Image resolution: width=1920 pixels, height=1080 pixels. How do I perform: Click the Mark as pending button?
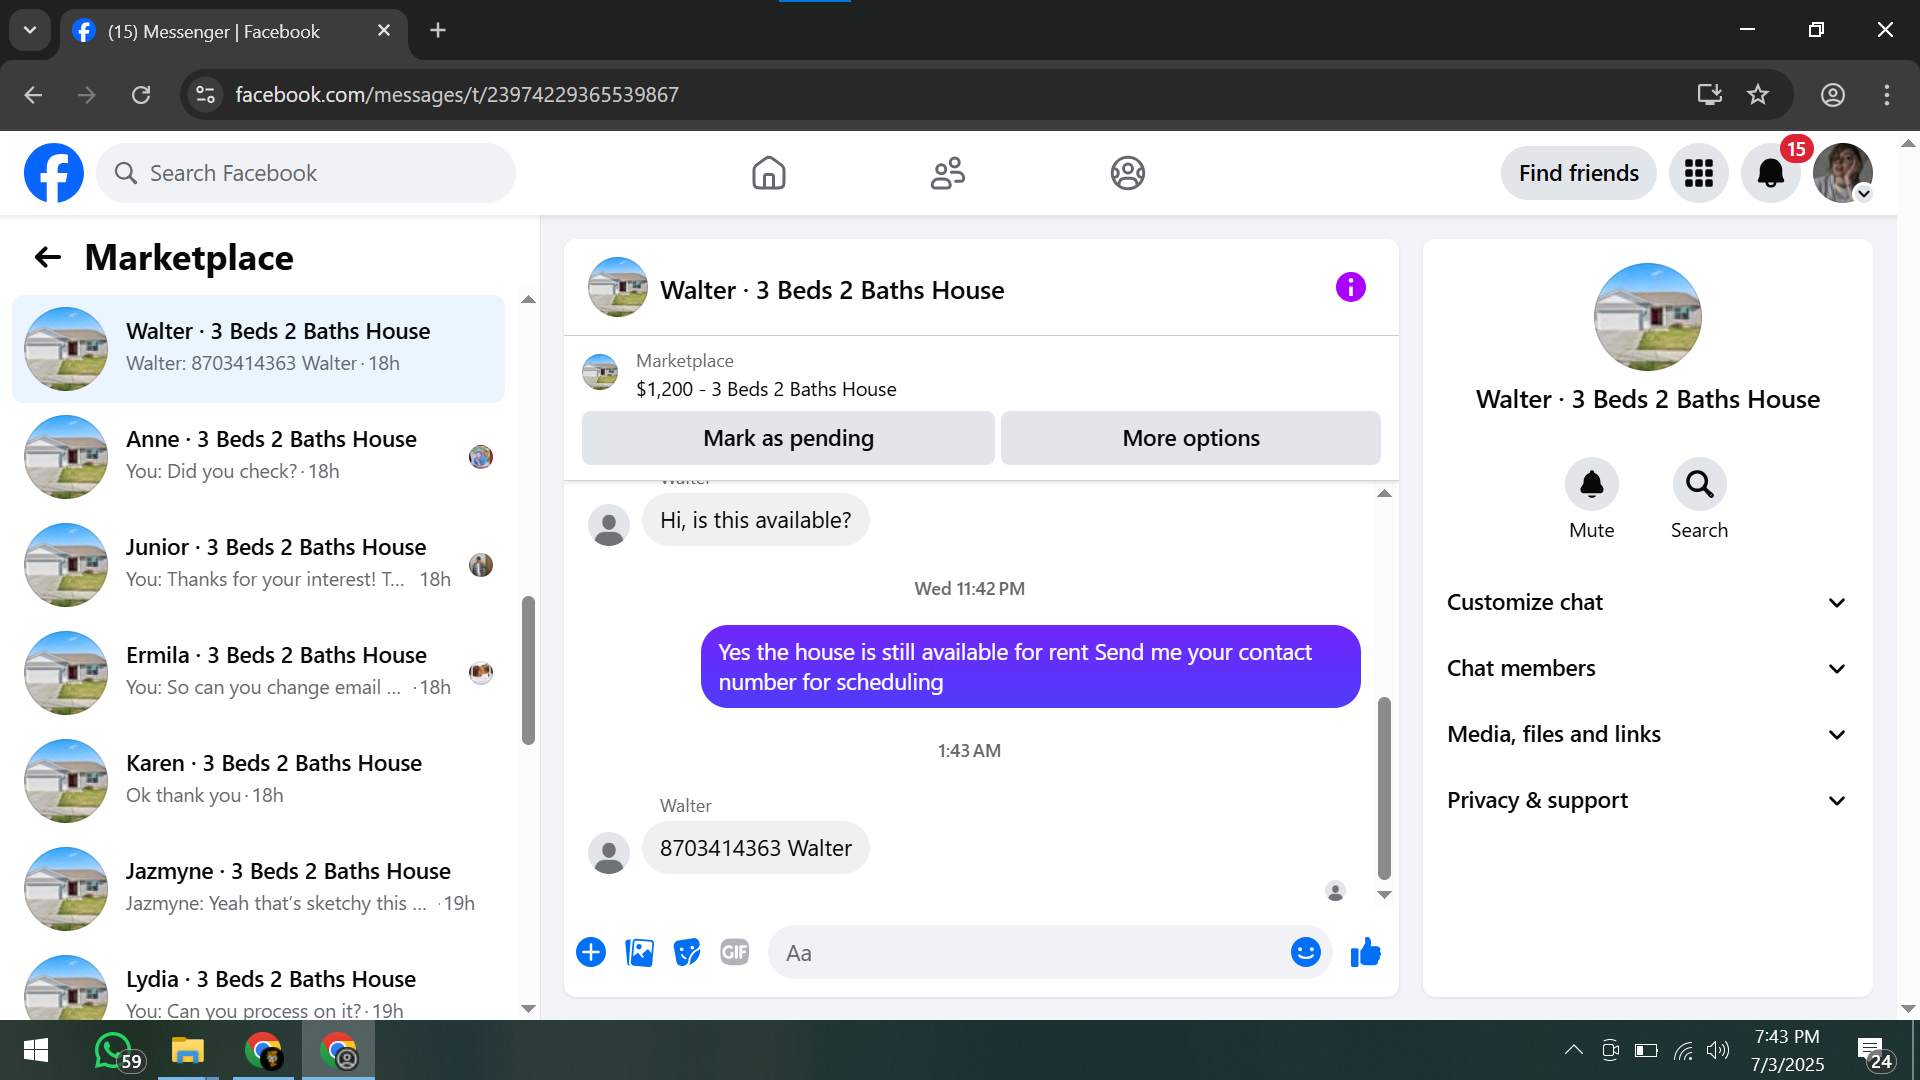click(788, 439)
